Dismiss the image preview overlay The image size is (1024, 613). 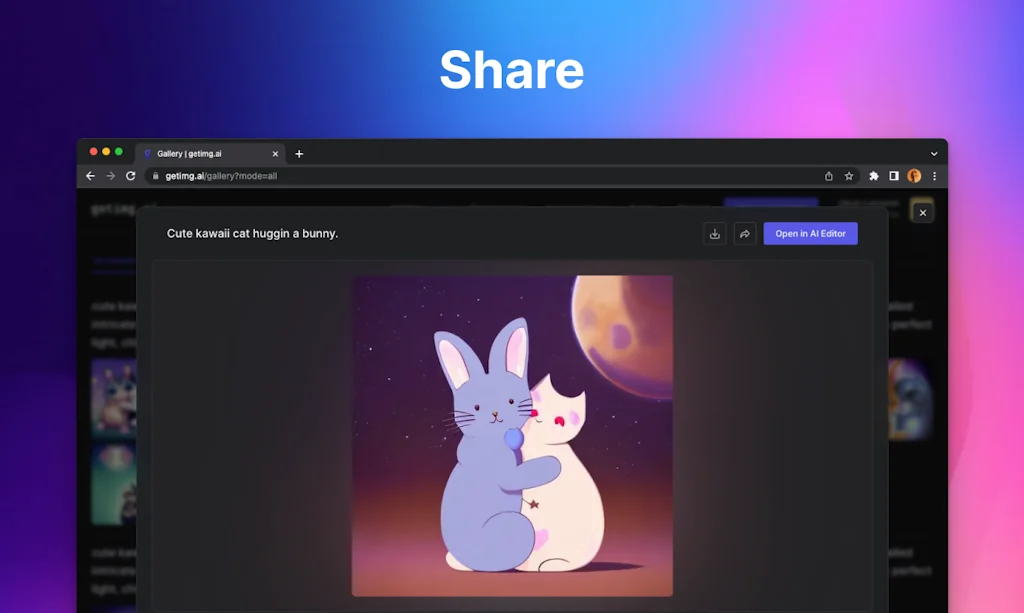pos(921,212)
